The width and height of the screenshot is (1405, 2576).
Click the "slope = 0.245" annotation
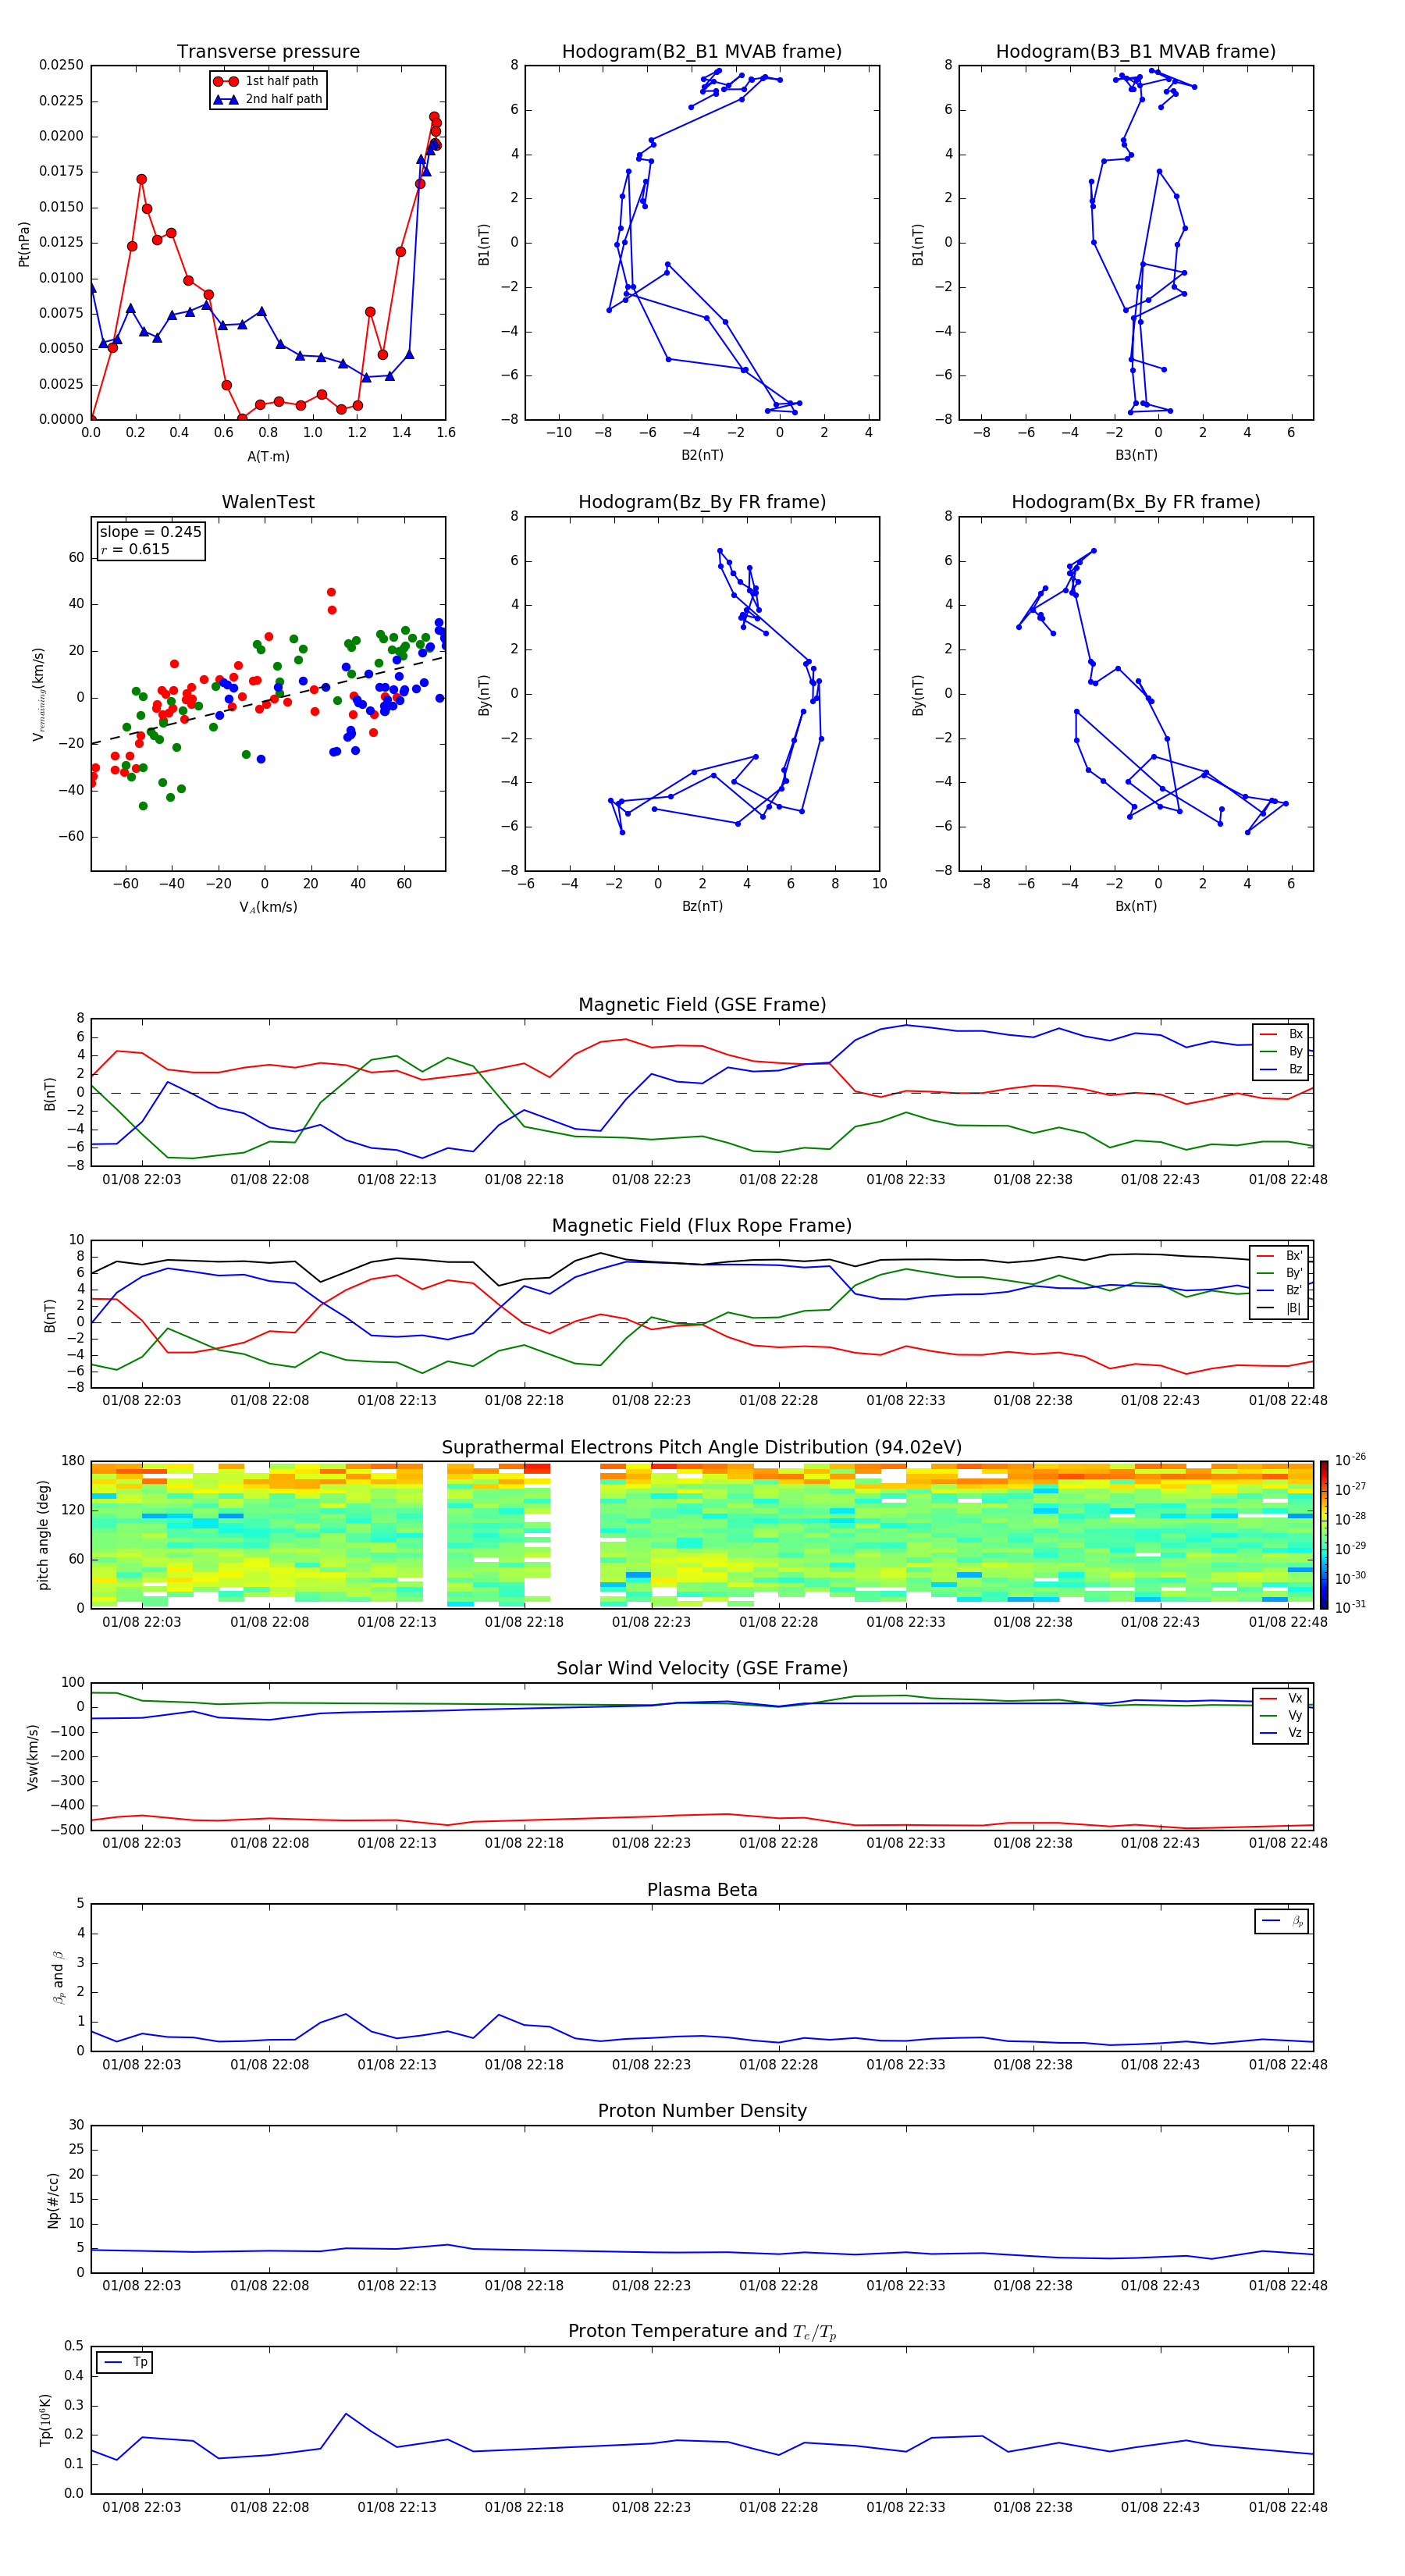point(150,532)
